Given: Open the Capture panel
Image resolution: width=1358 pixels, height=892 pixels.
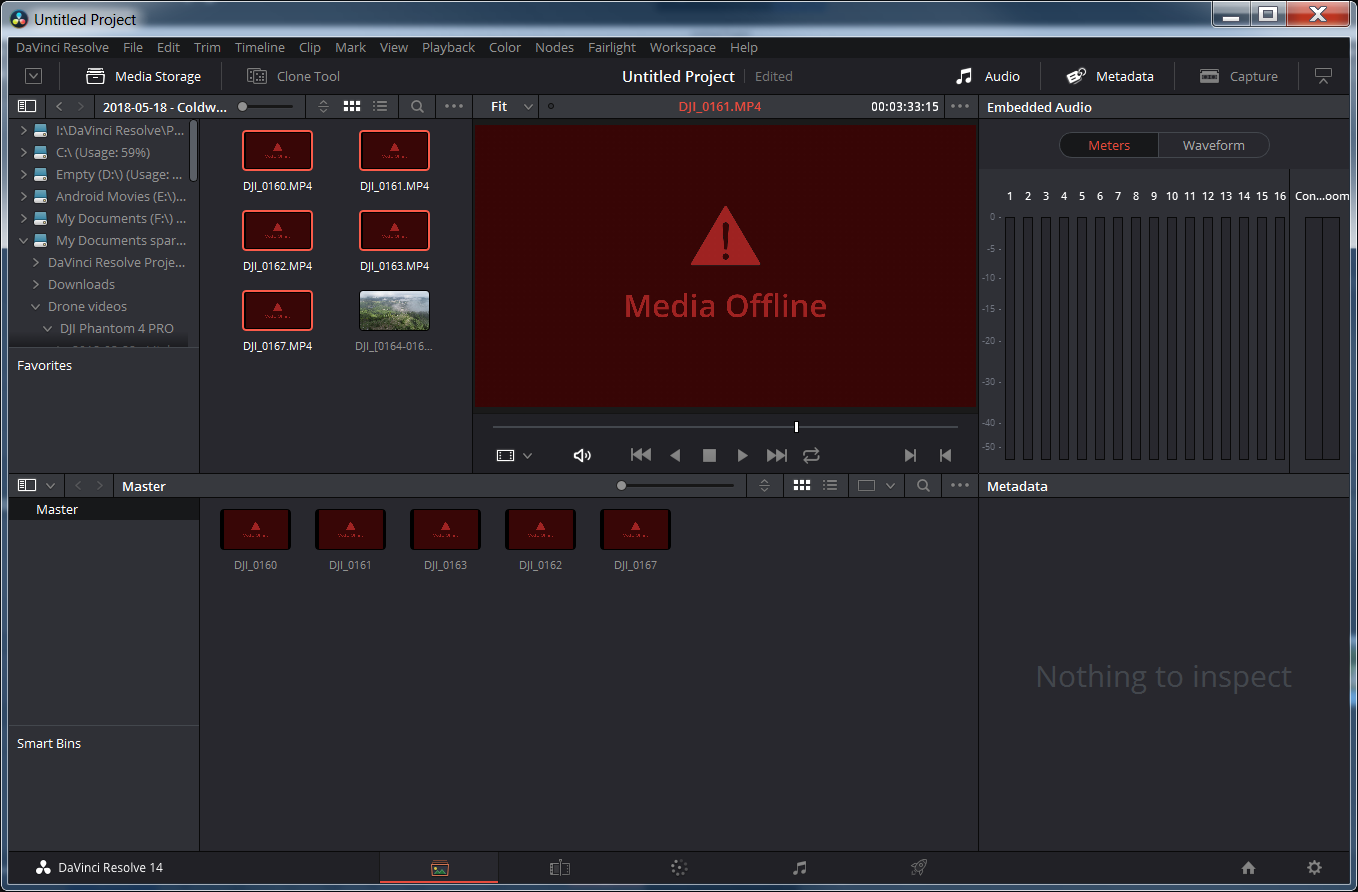Looking at the screenshot, I should tap(1238, 76).
